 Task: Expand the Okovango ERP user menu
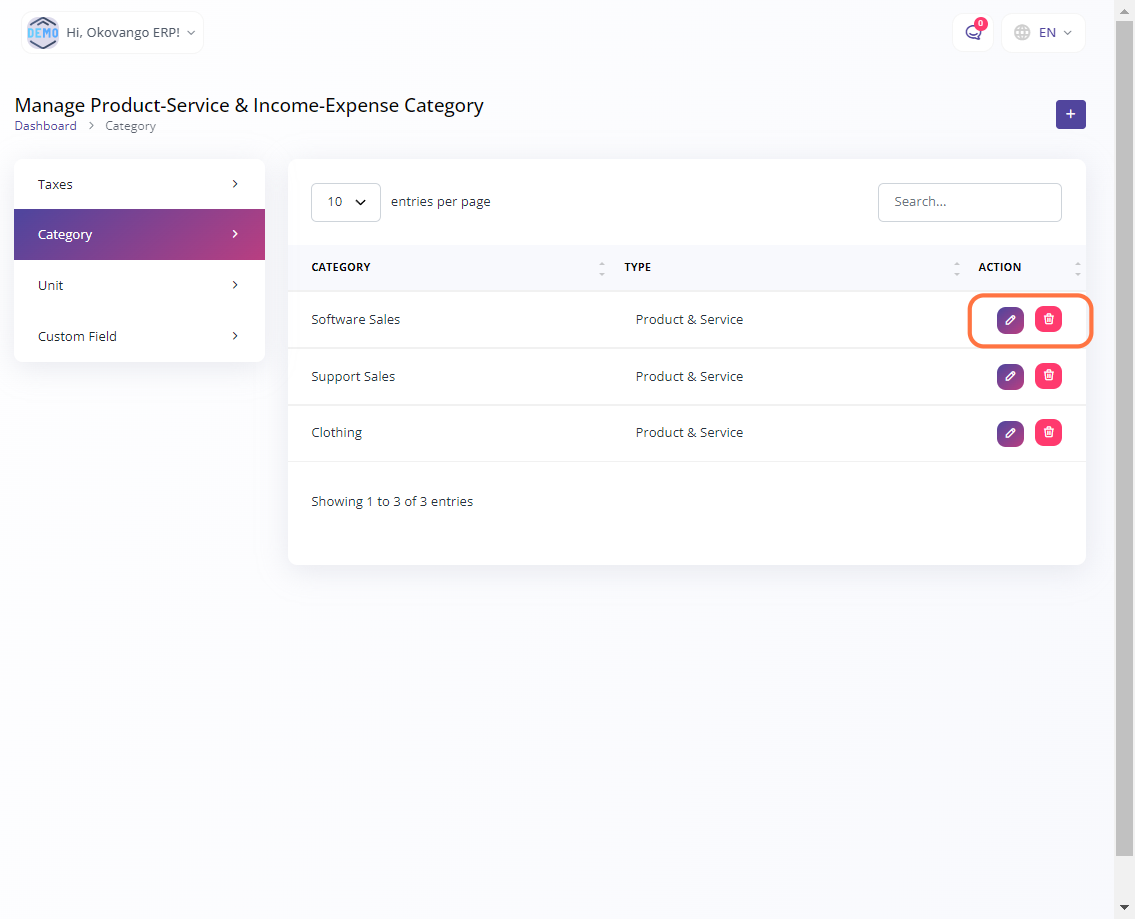tap(112, 33)
